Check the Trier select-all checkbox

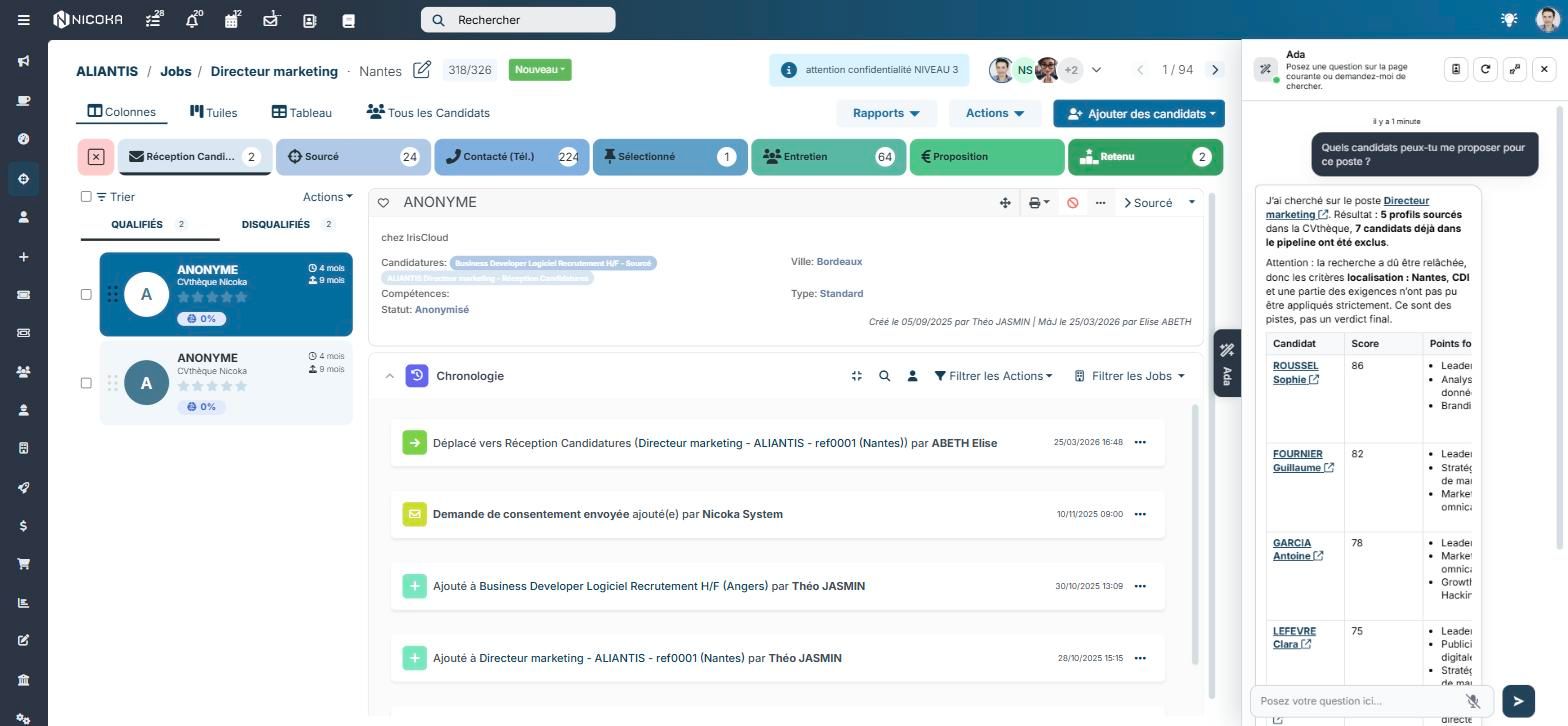point(86,197)
